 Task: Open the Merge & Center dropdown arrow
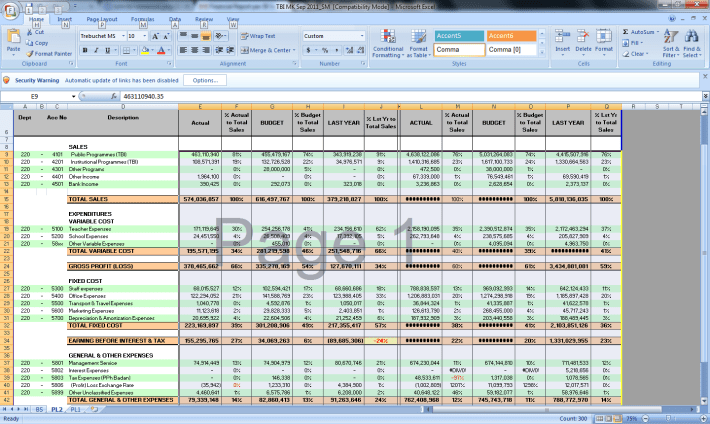[292, 49]
